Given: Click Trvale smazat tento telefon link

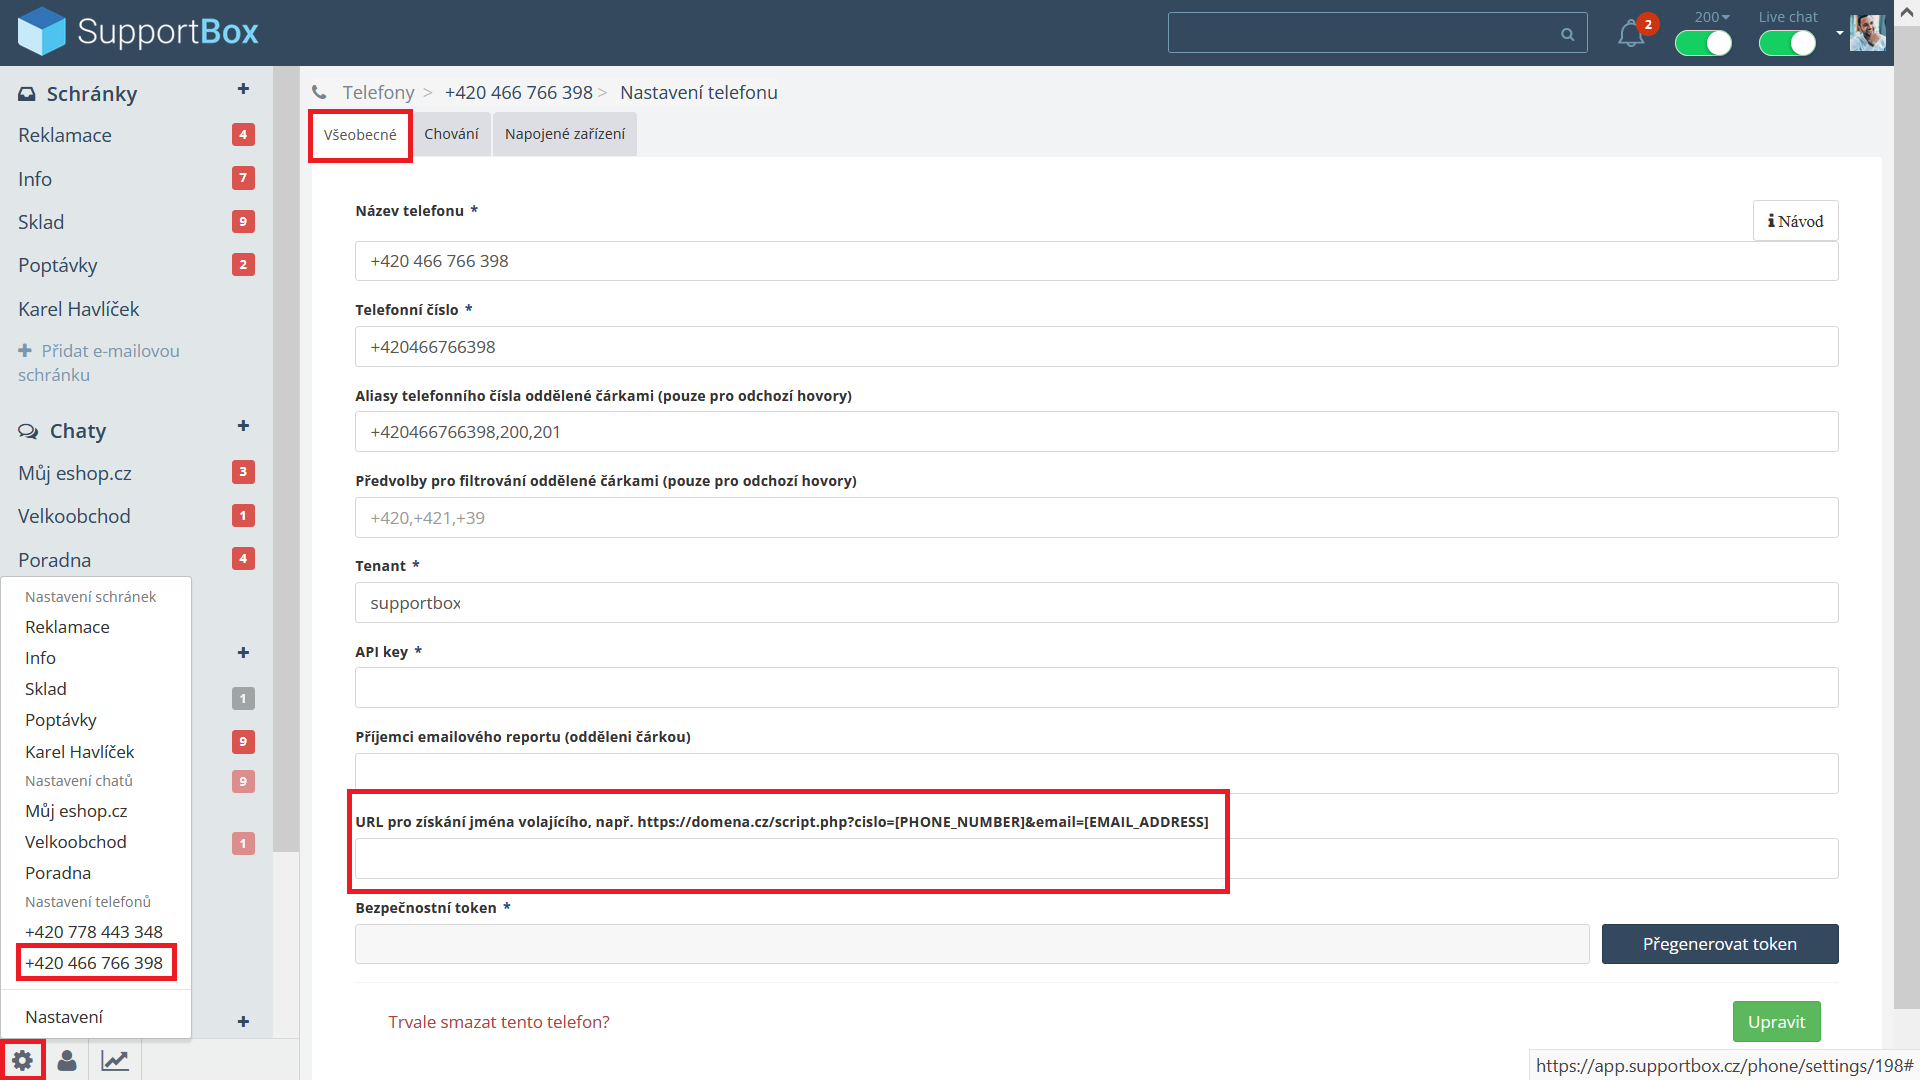Looking at the screenshot, I should tap(499, 1022).
